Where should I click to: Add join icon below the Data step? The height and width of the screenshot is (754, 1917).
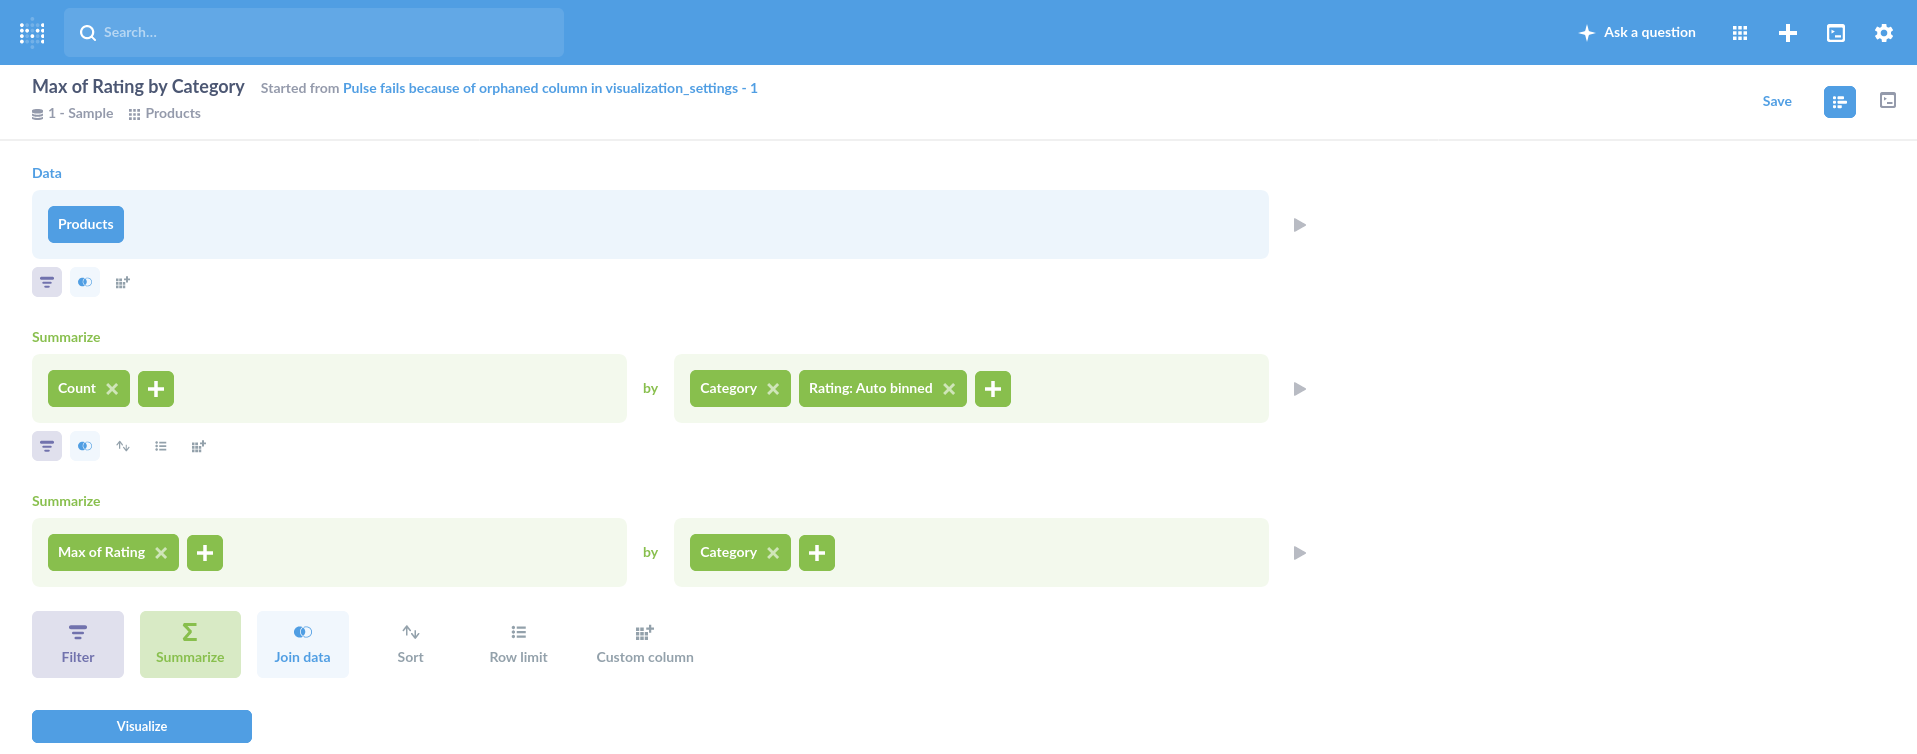[85, 282]
